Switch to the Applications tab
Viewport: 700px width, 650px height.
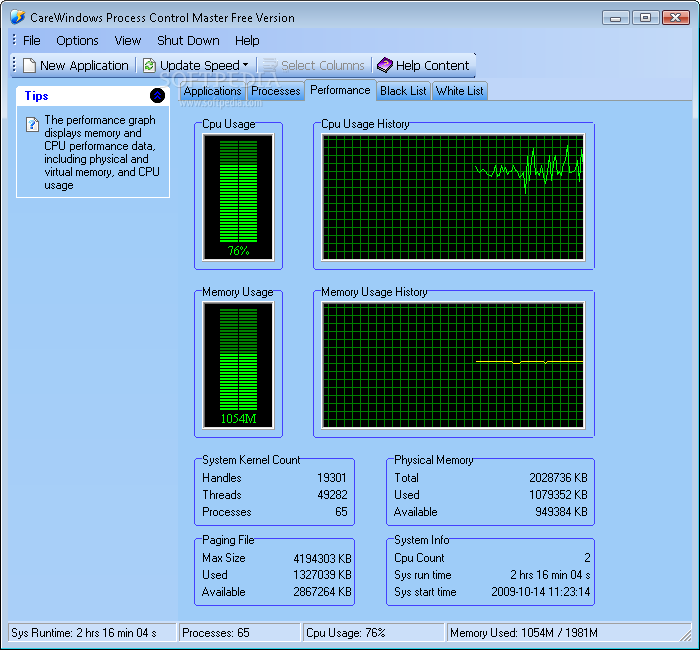point(212,91)
